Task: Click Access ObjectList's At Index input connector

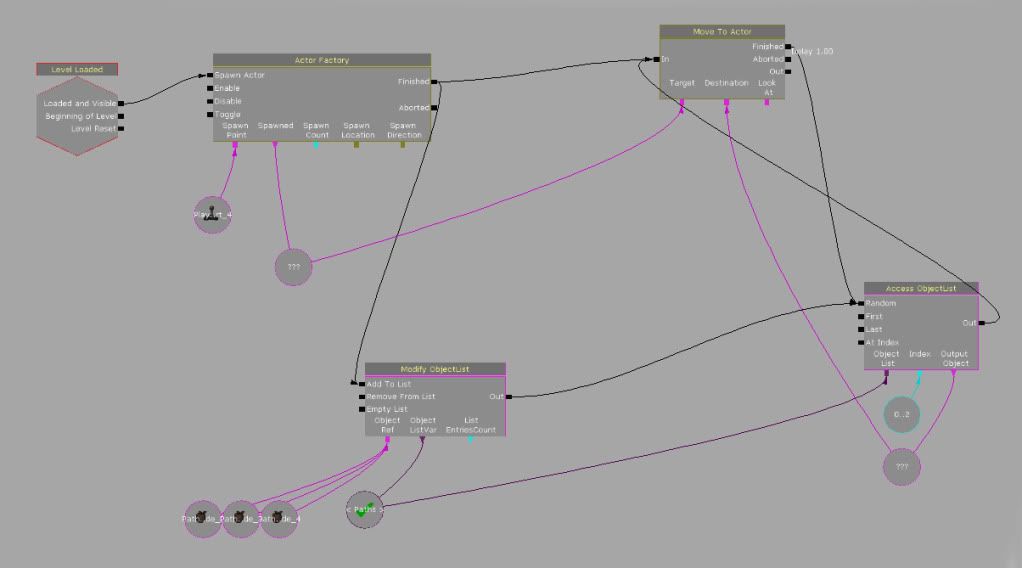Action: coord(861,342)
